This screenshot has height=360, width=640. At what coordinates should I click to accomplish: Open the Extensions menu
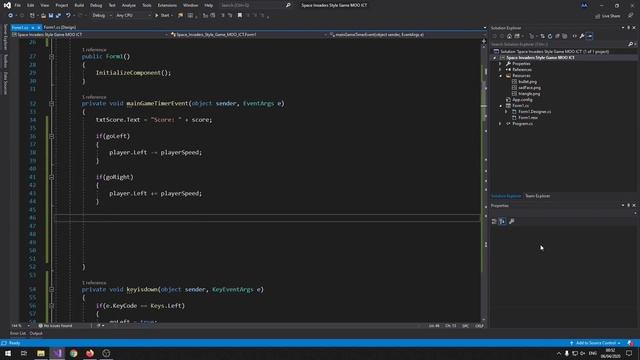coord(167,5)
